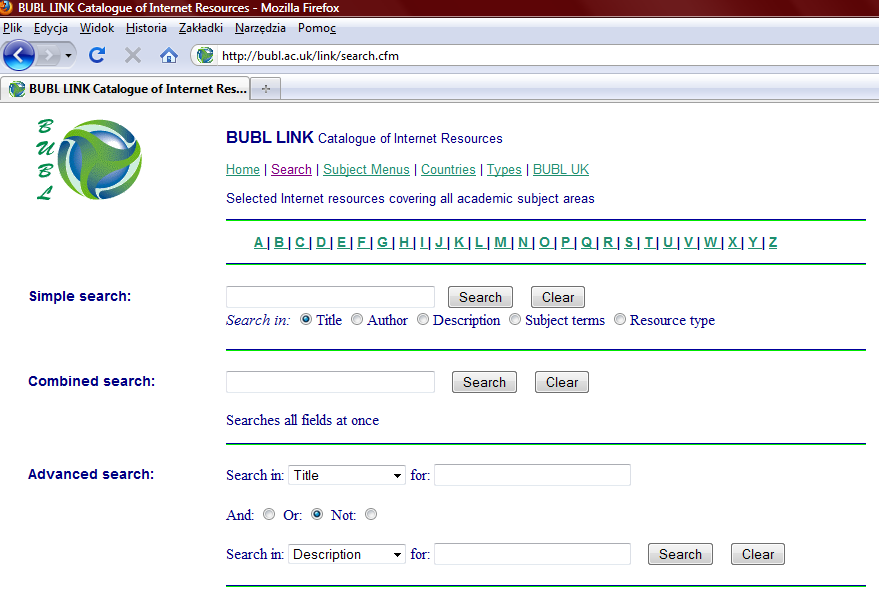This screenshot has height=591, width=879.
Task: Click the site globe icon in address bar
Action: click(x=205, y=55)
